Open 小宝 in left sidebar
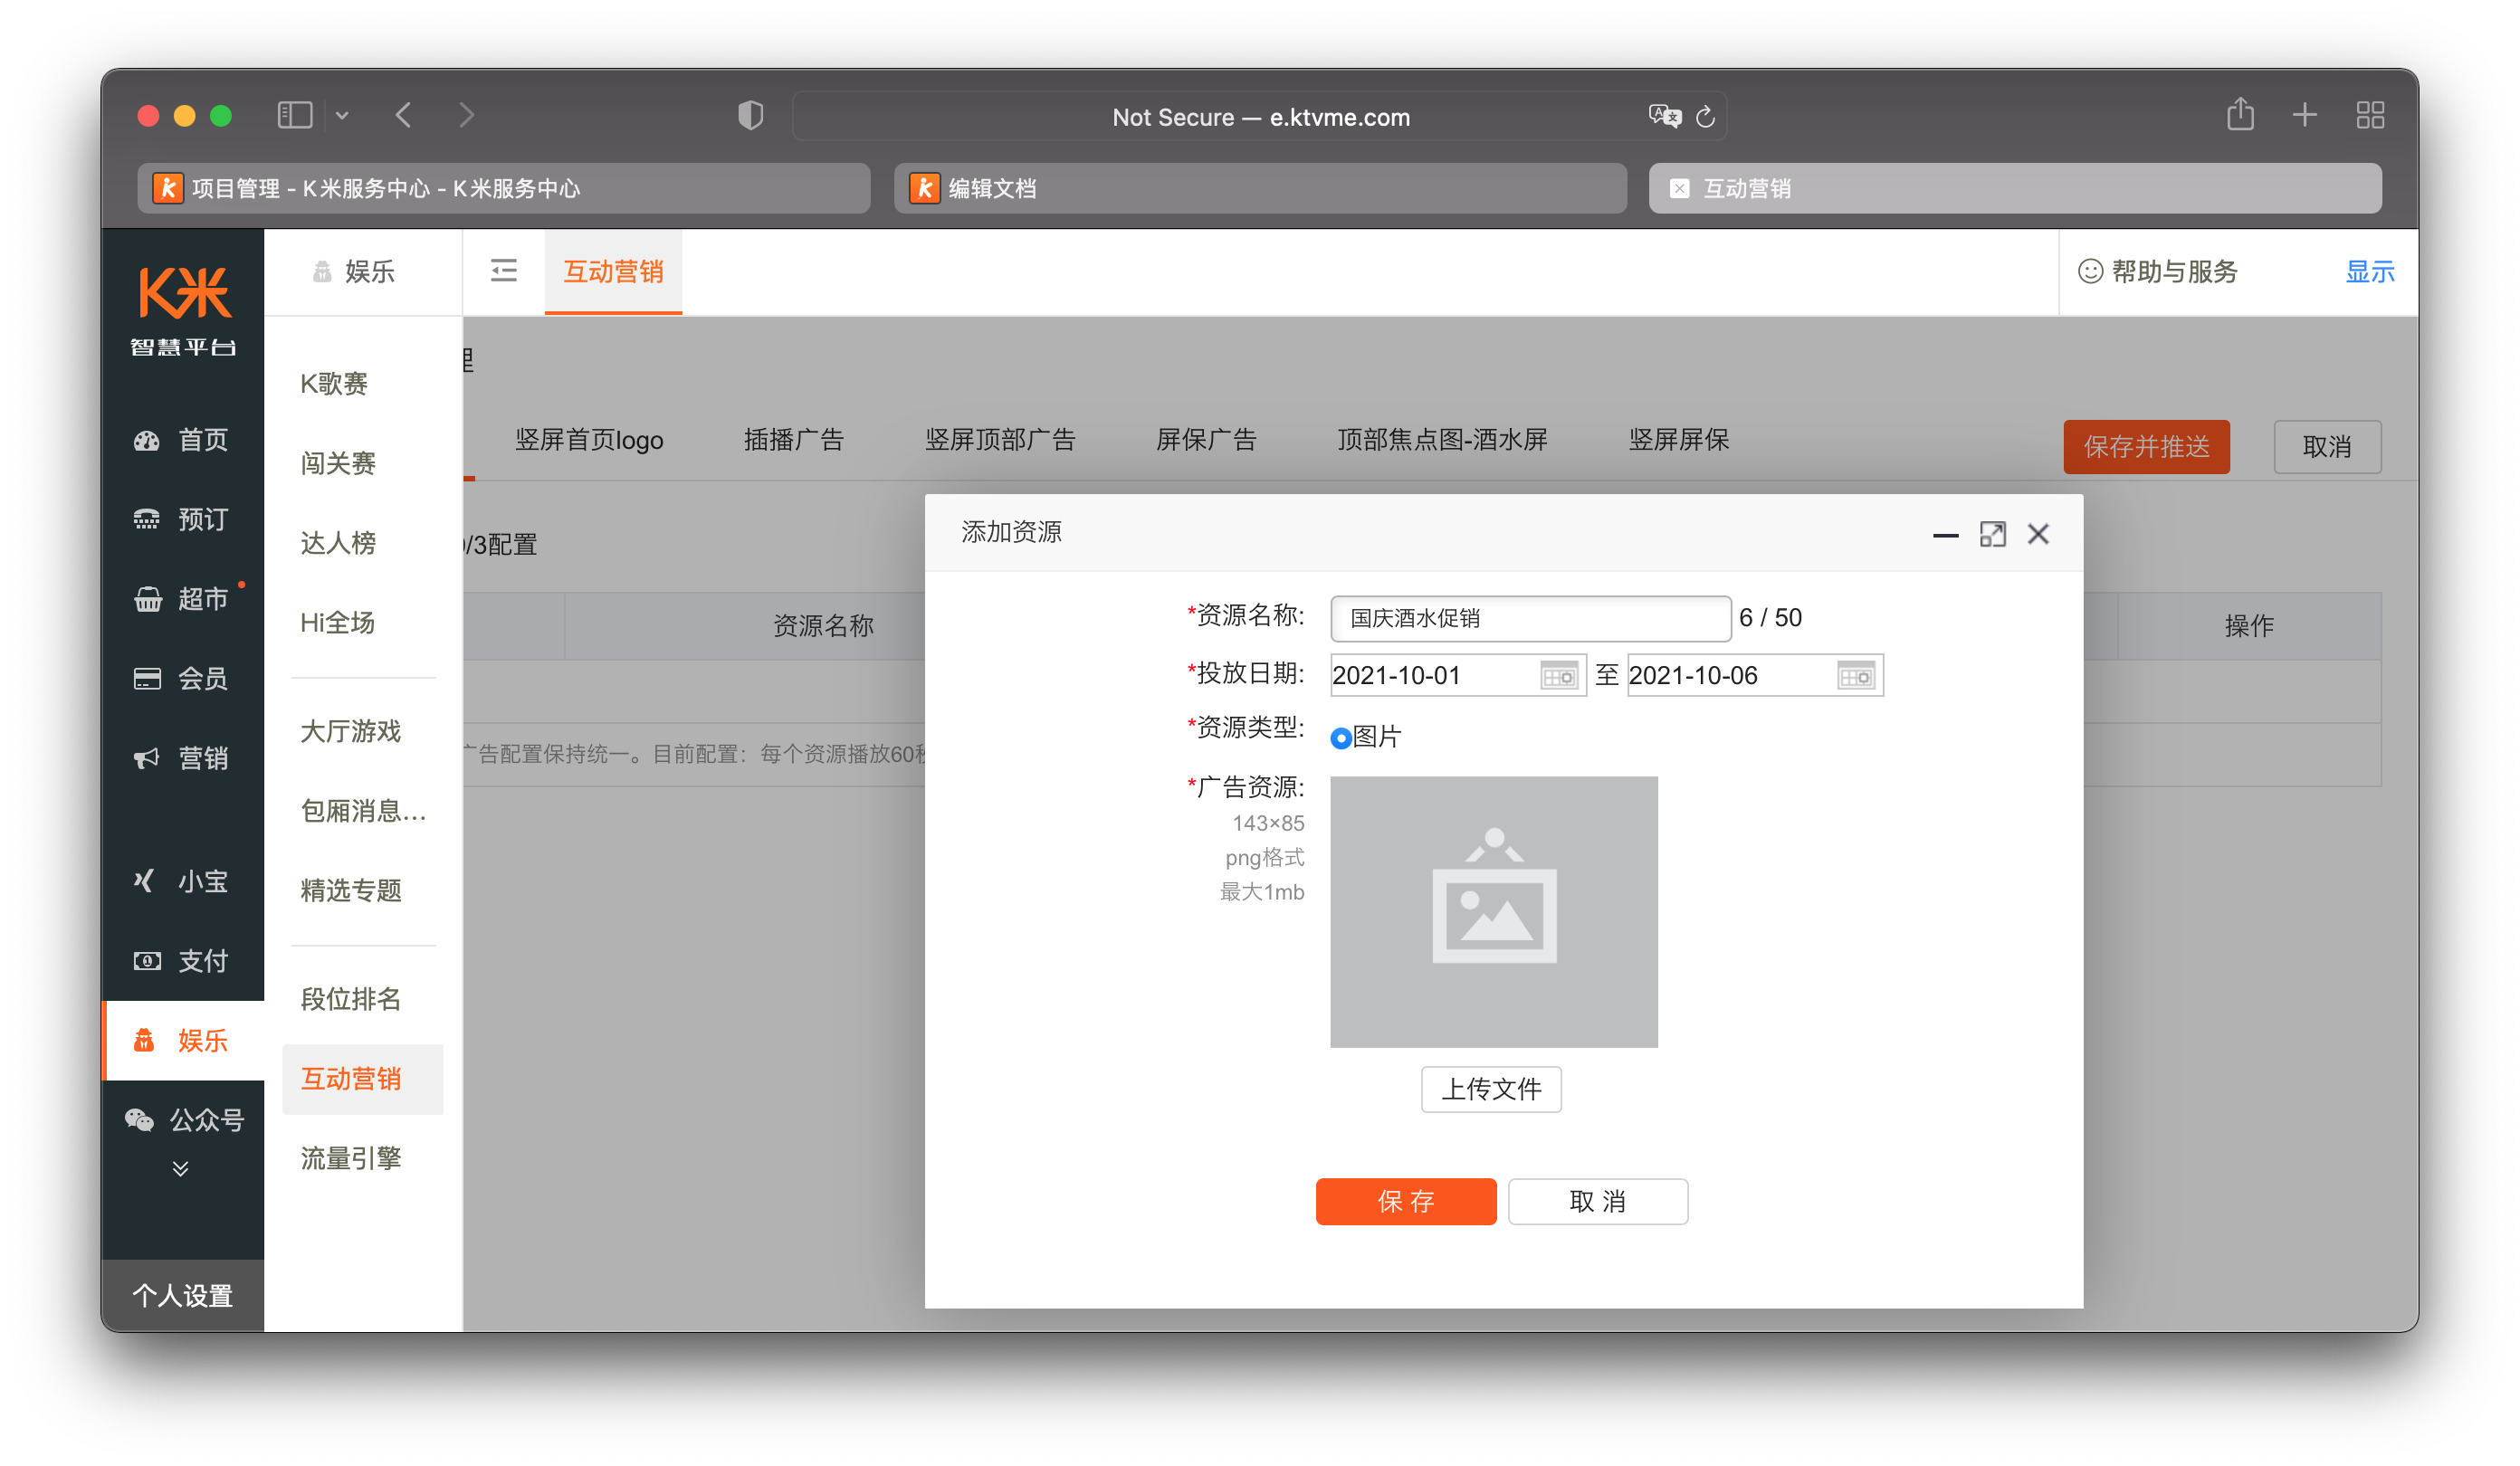Image resolution: width=2520 pixels, height=1466 pixels. pyautogui.click(x=182, y=881)
